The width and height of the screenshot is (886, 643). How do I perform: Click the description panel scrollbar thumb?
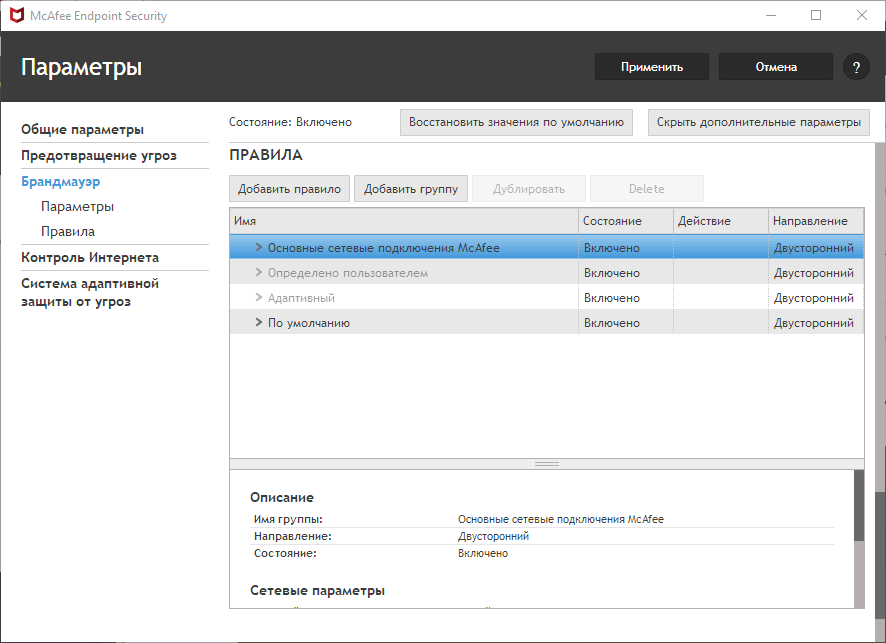click(x=859, y=505)
